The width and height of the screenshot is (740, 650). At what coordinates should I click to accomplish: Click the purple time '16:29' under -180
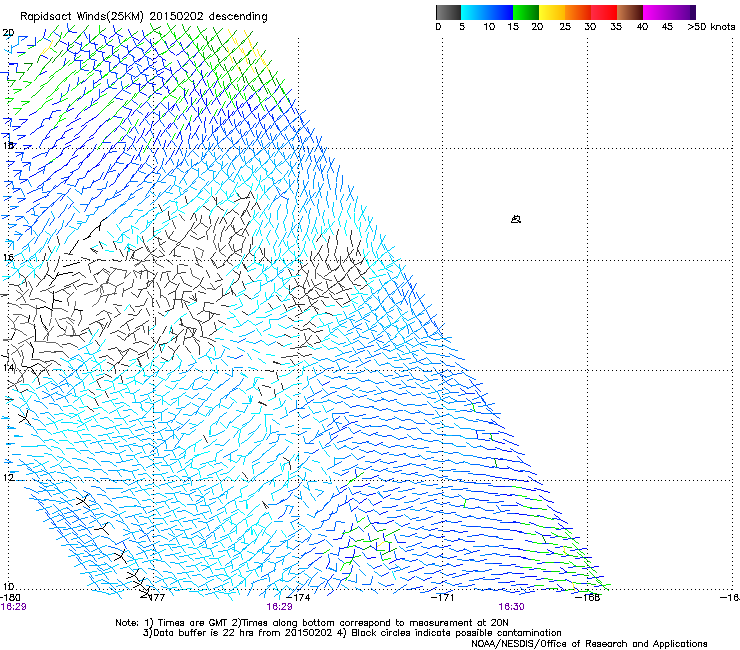13,607
